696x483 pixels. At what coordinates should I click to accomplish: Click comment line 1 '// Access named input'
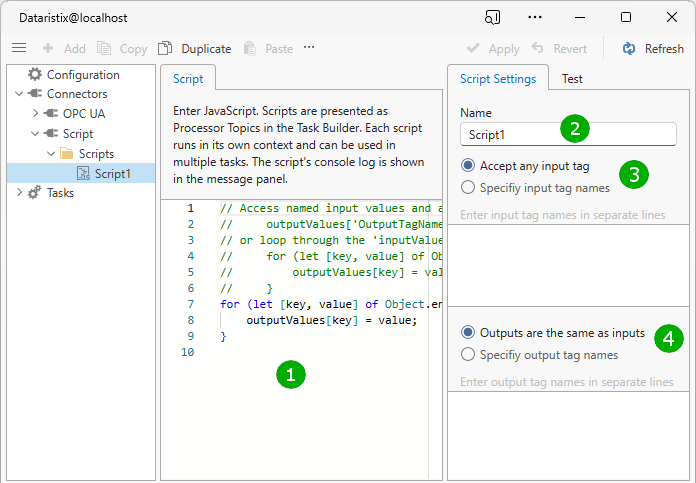331,208
